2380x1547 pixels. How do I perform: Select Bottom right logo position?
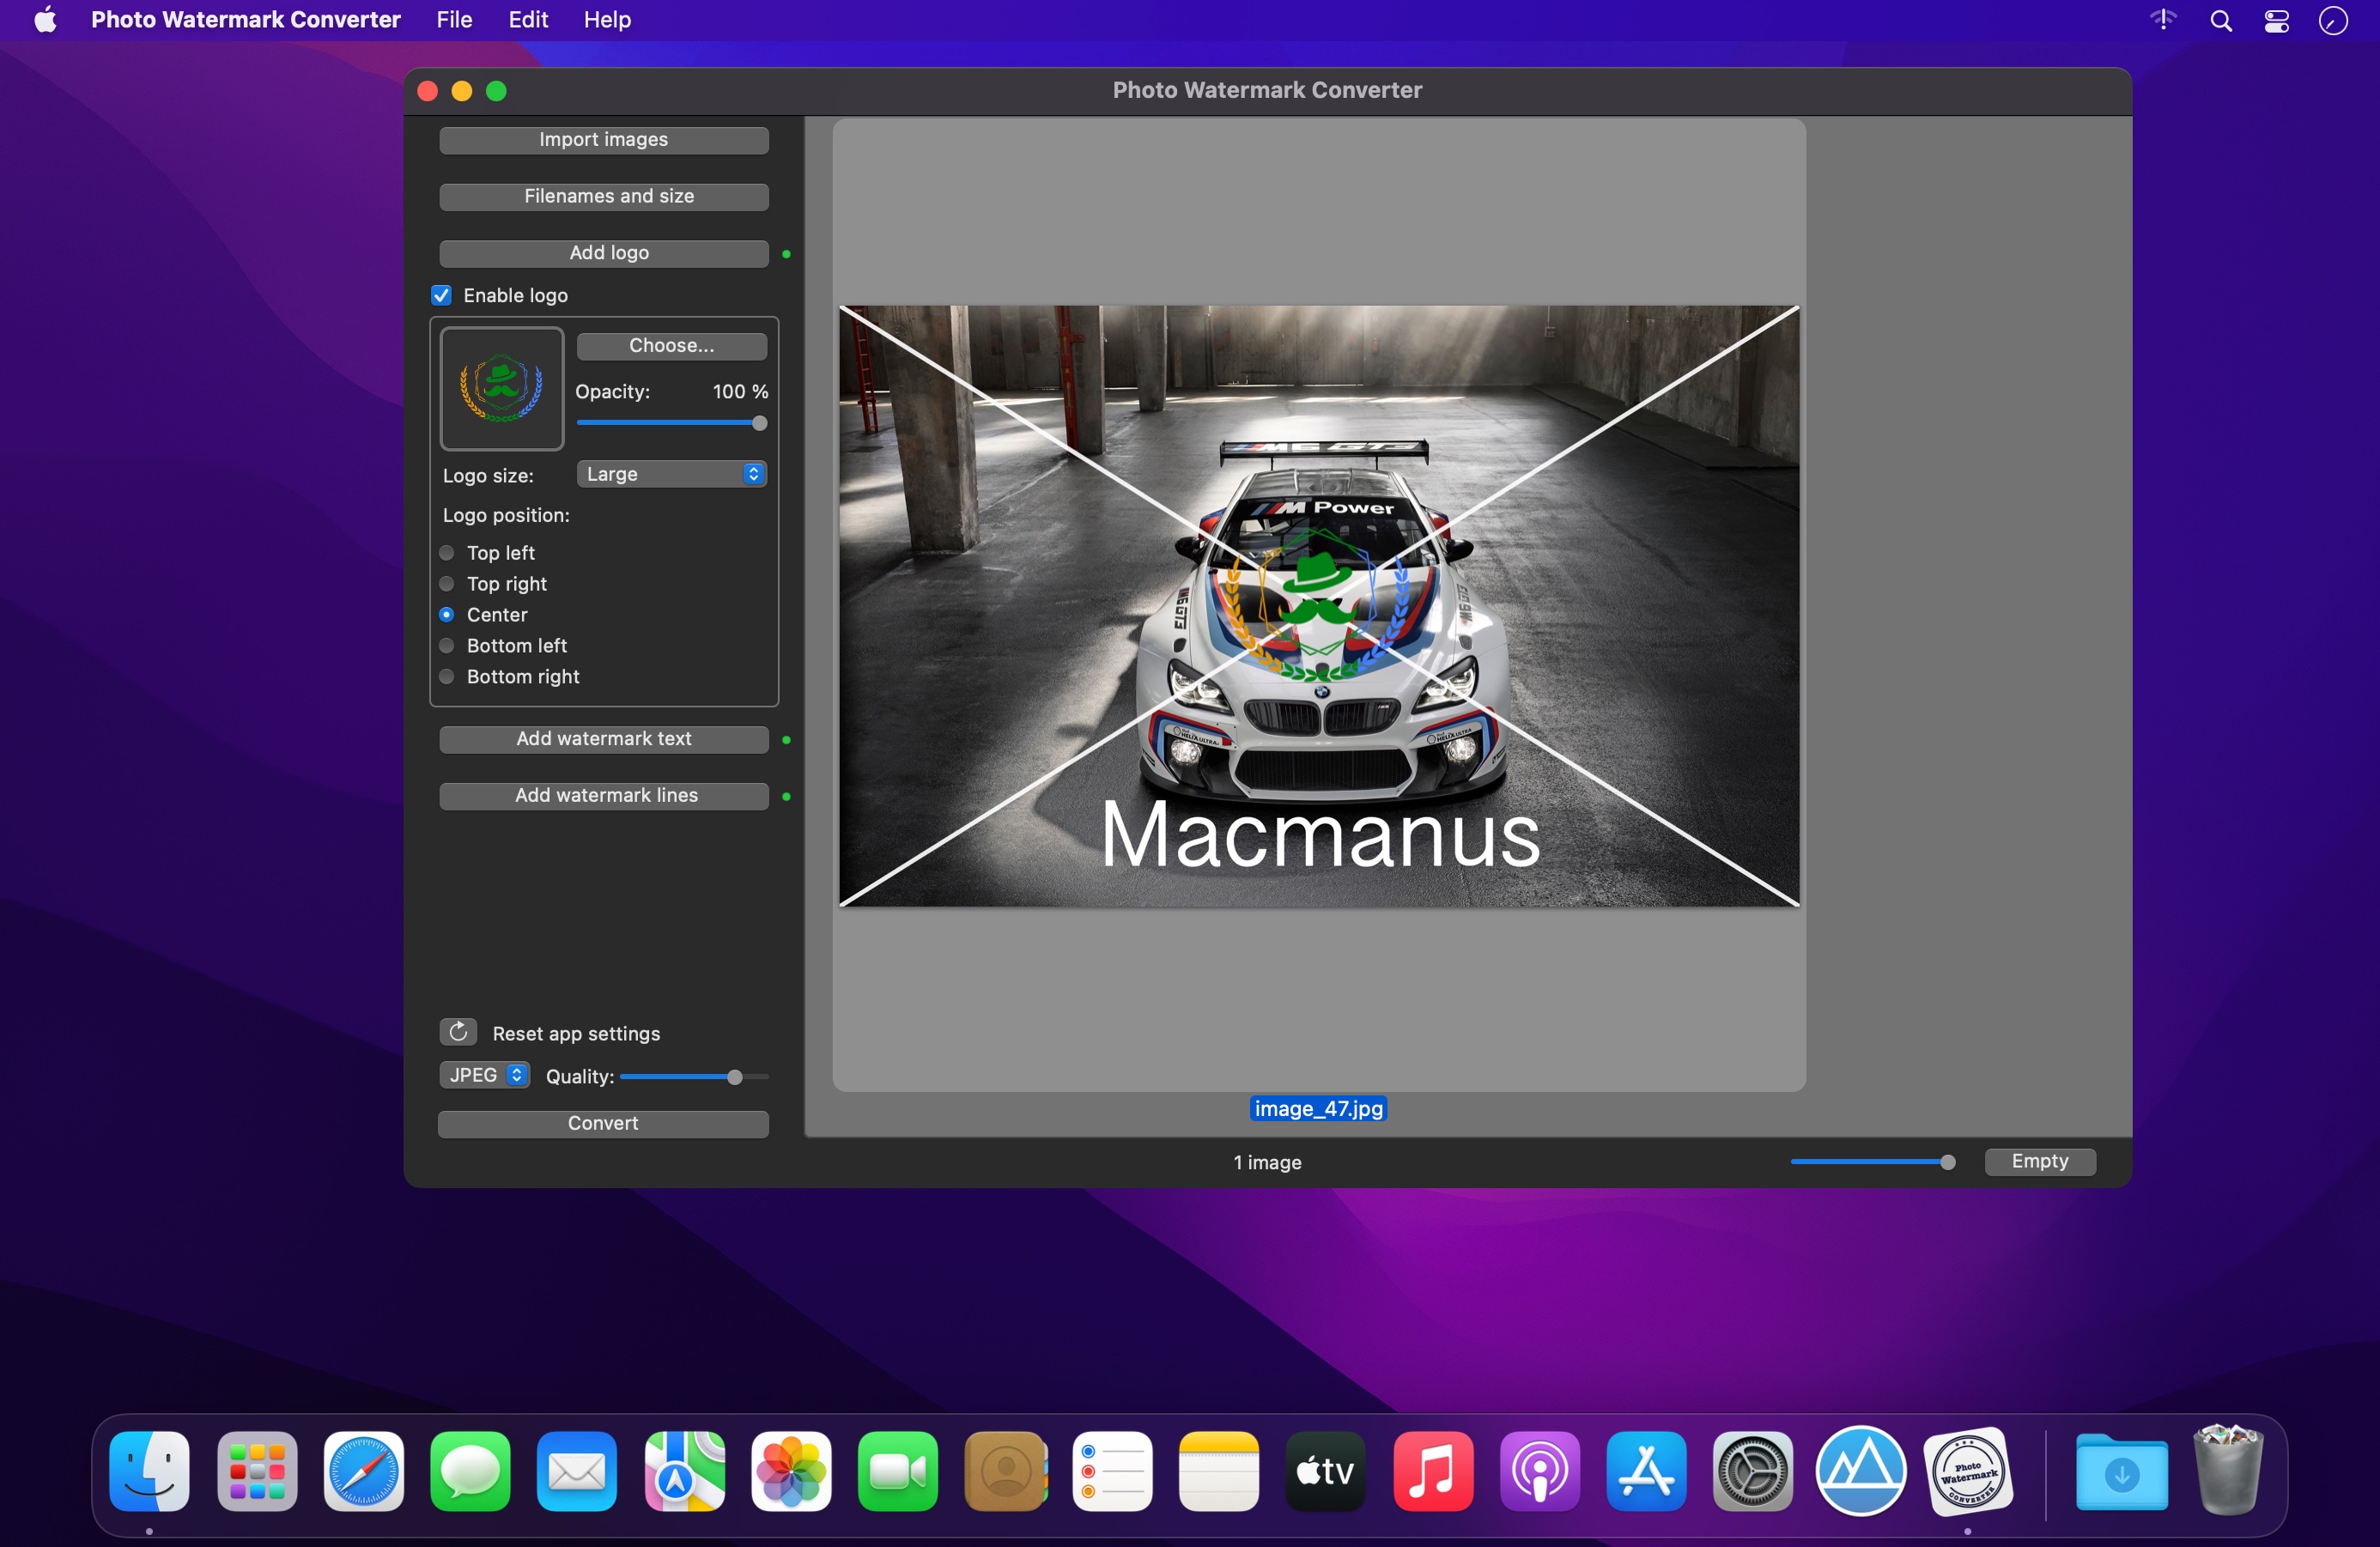point(447,677)
